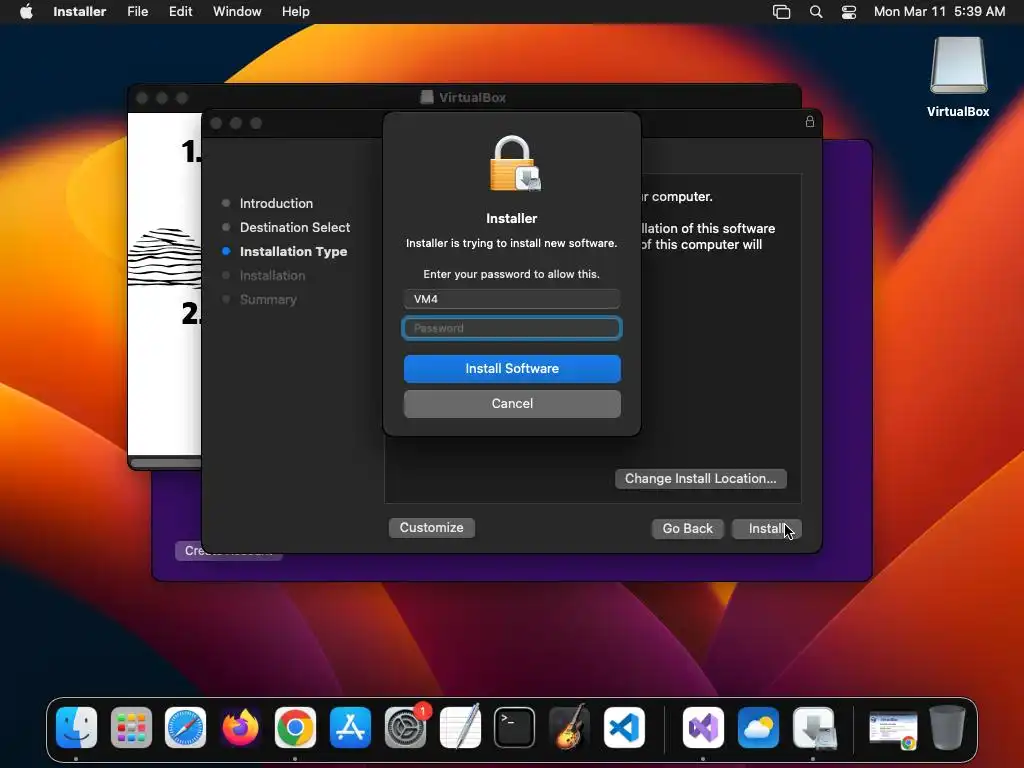Click the Installation Type step
Screen dimensions: 1024x768
293,251
